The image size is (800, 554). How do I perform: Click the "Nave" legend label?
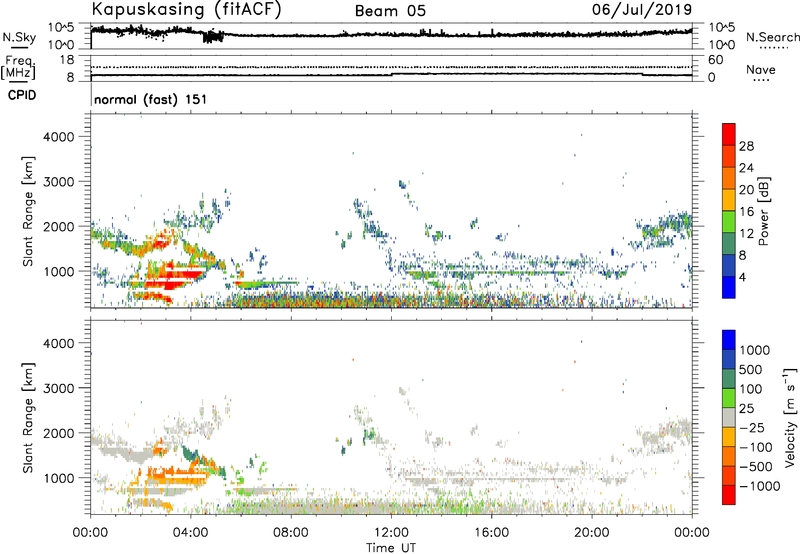[761, 70]
